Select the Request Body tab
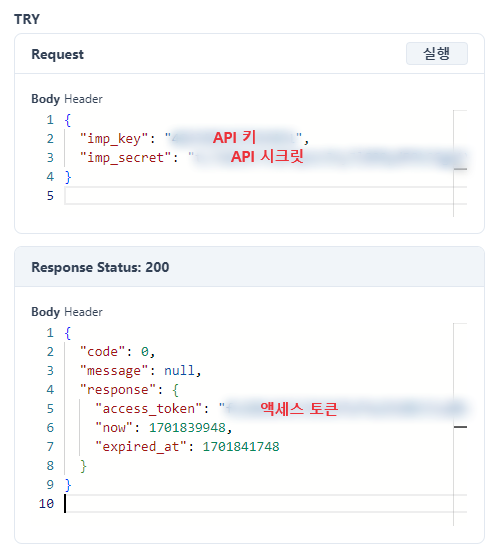This screenshot has width=500, height=559. (46, 99)
